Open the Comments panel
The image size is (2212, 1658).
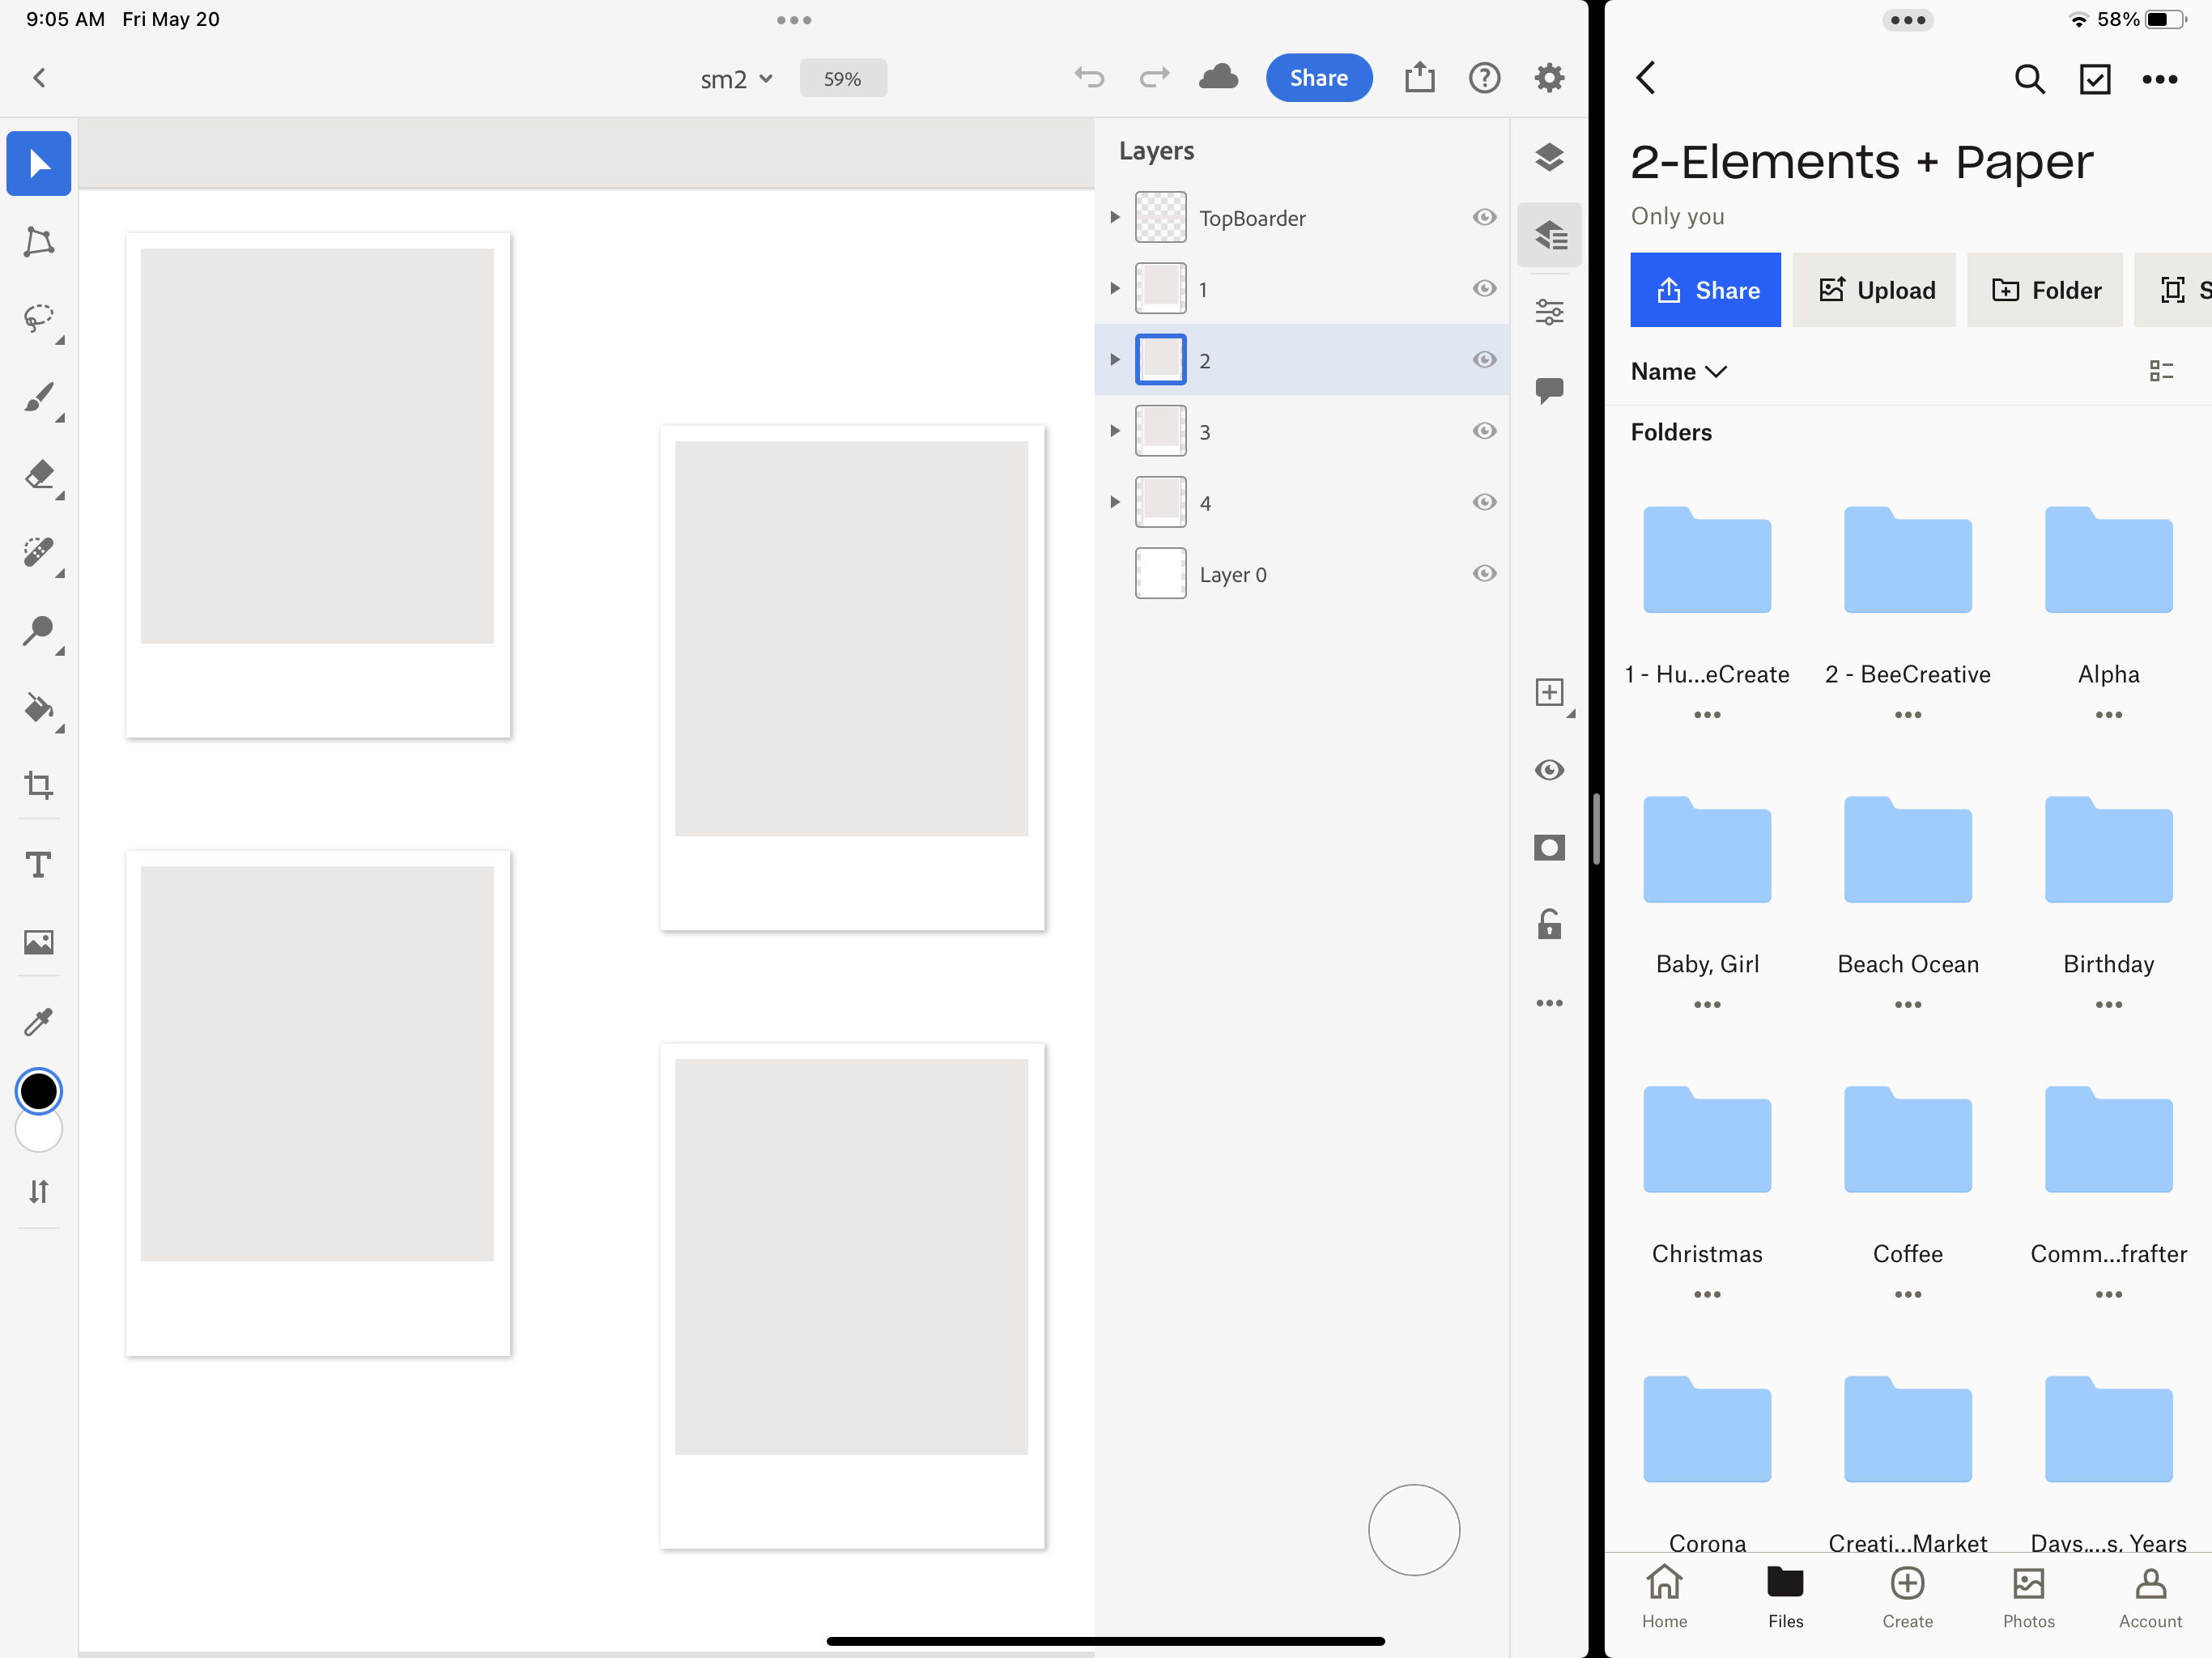click(x=1550, y=390)
